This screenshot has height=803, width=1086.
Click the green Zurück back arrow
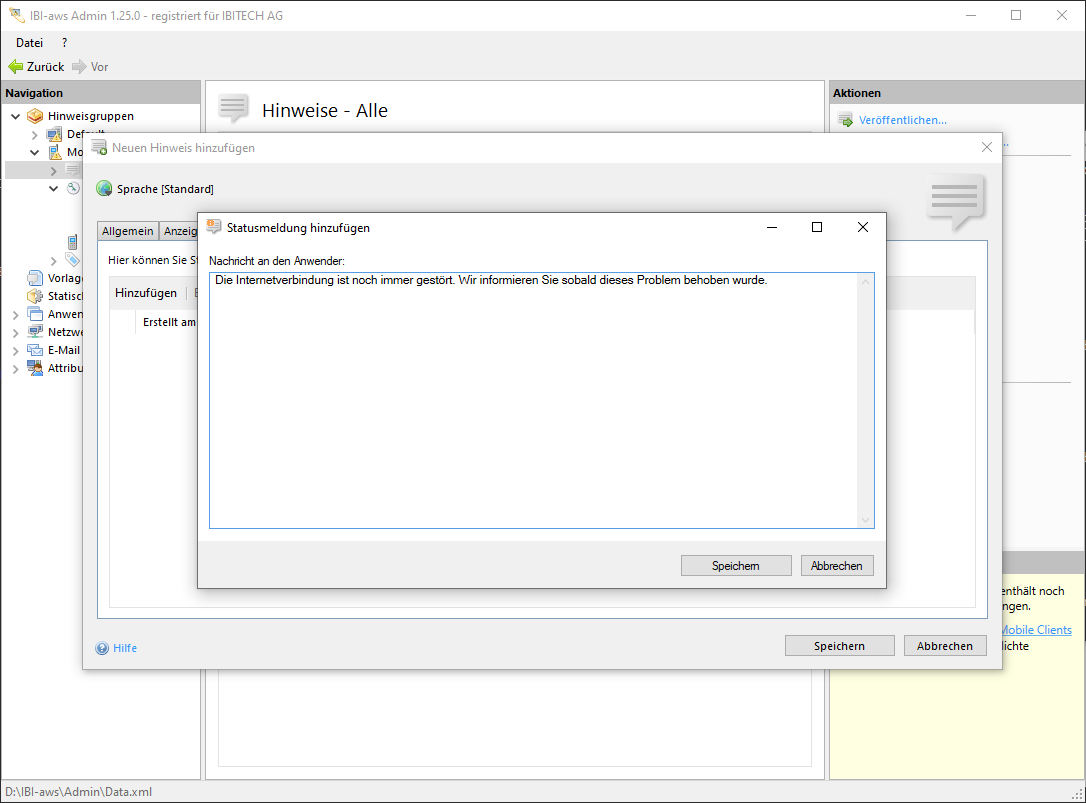pos(16,67)
